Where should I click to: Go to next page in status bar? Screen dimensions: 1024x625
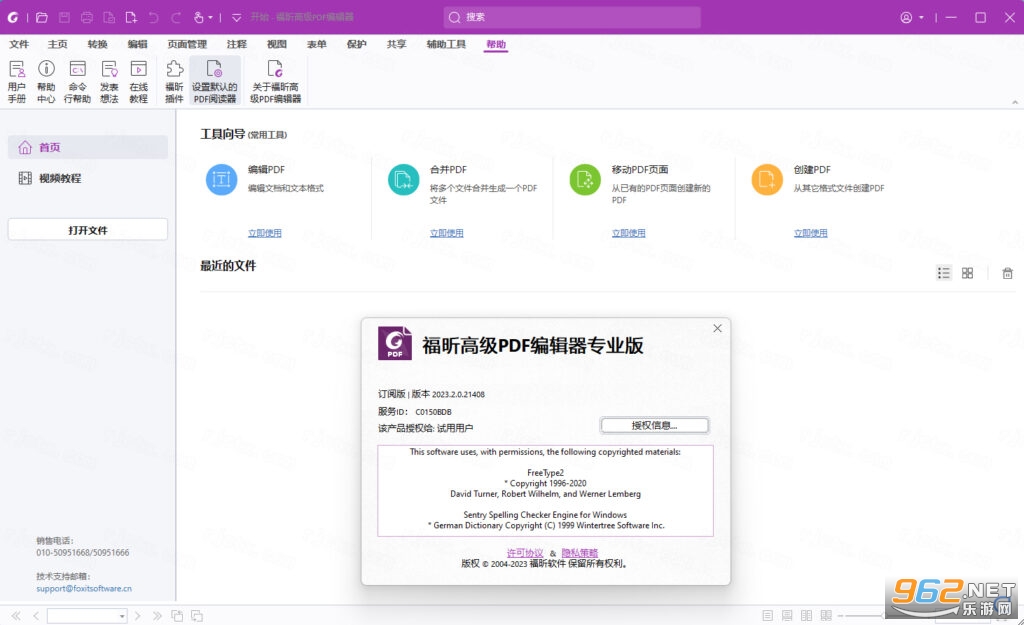137,616
